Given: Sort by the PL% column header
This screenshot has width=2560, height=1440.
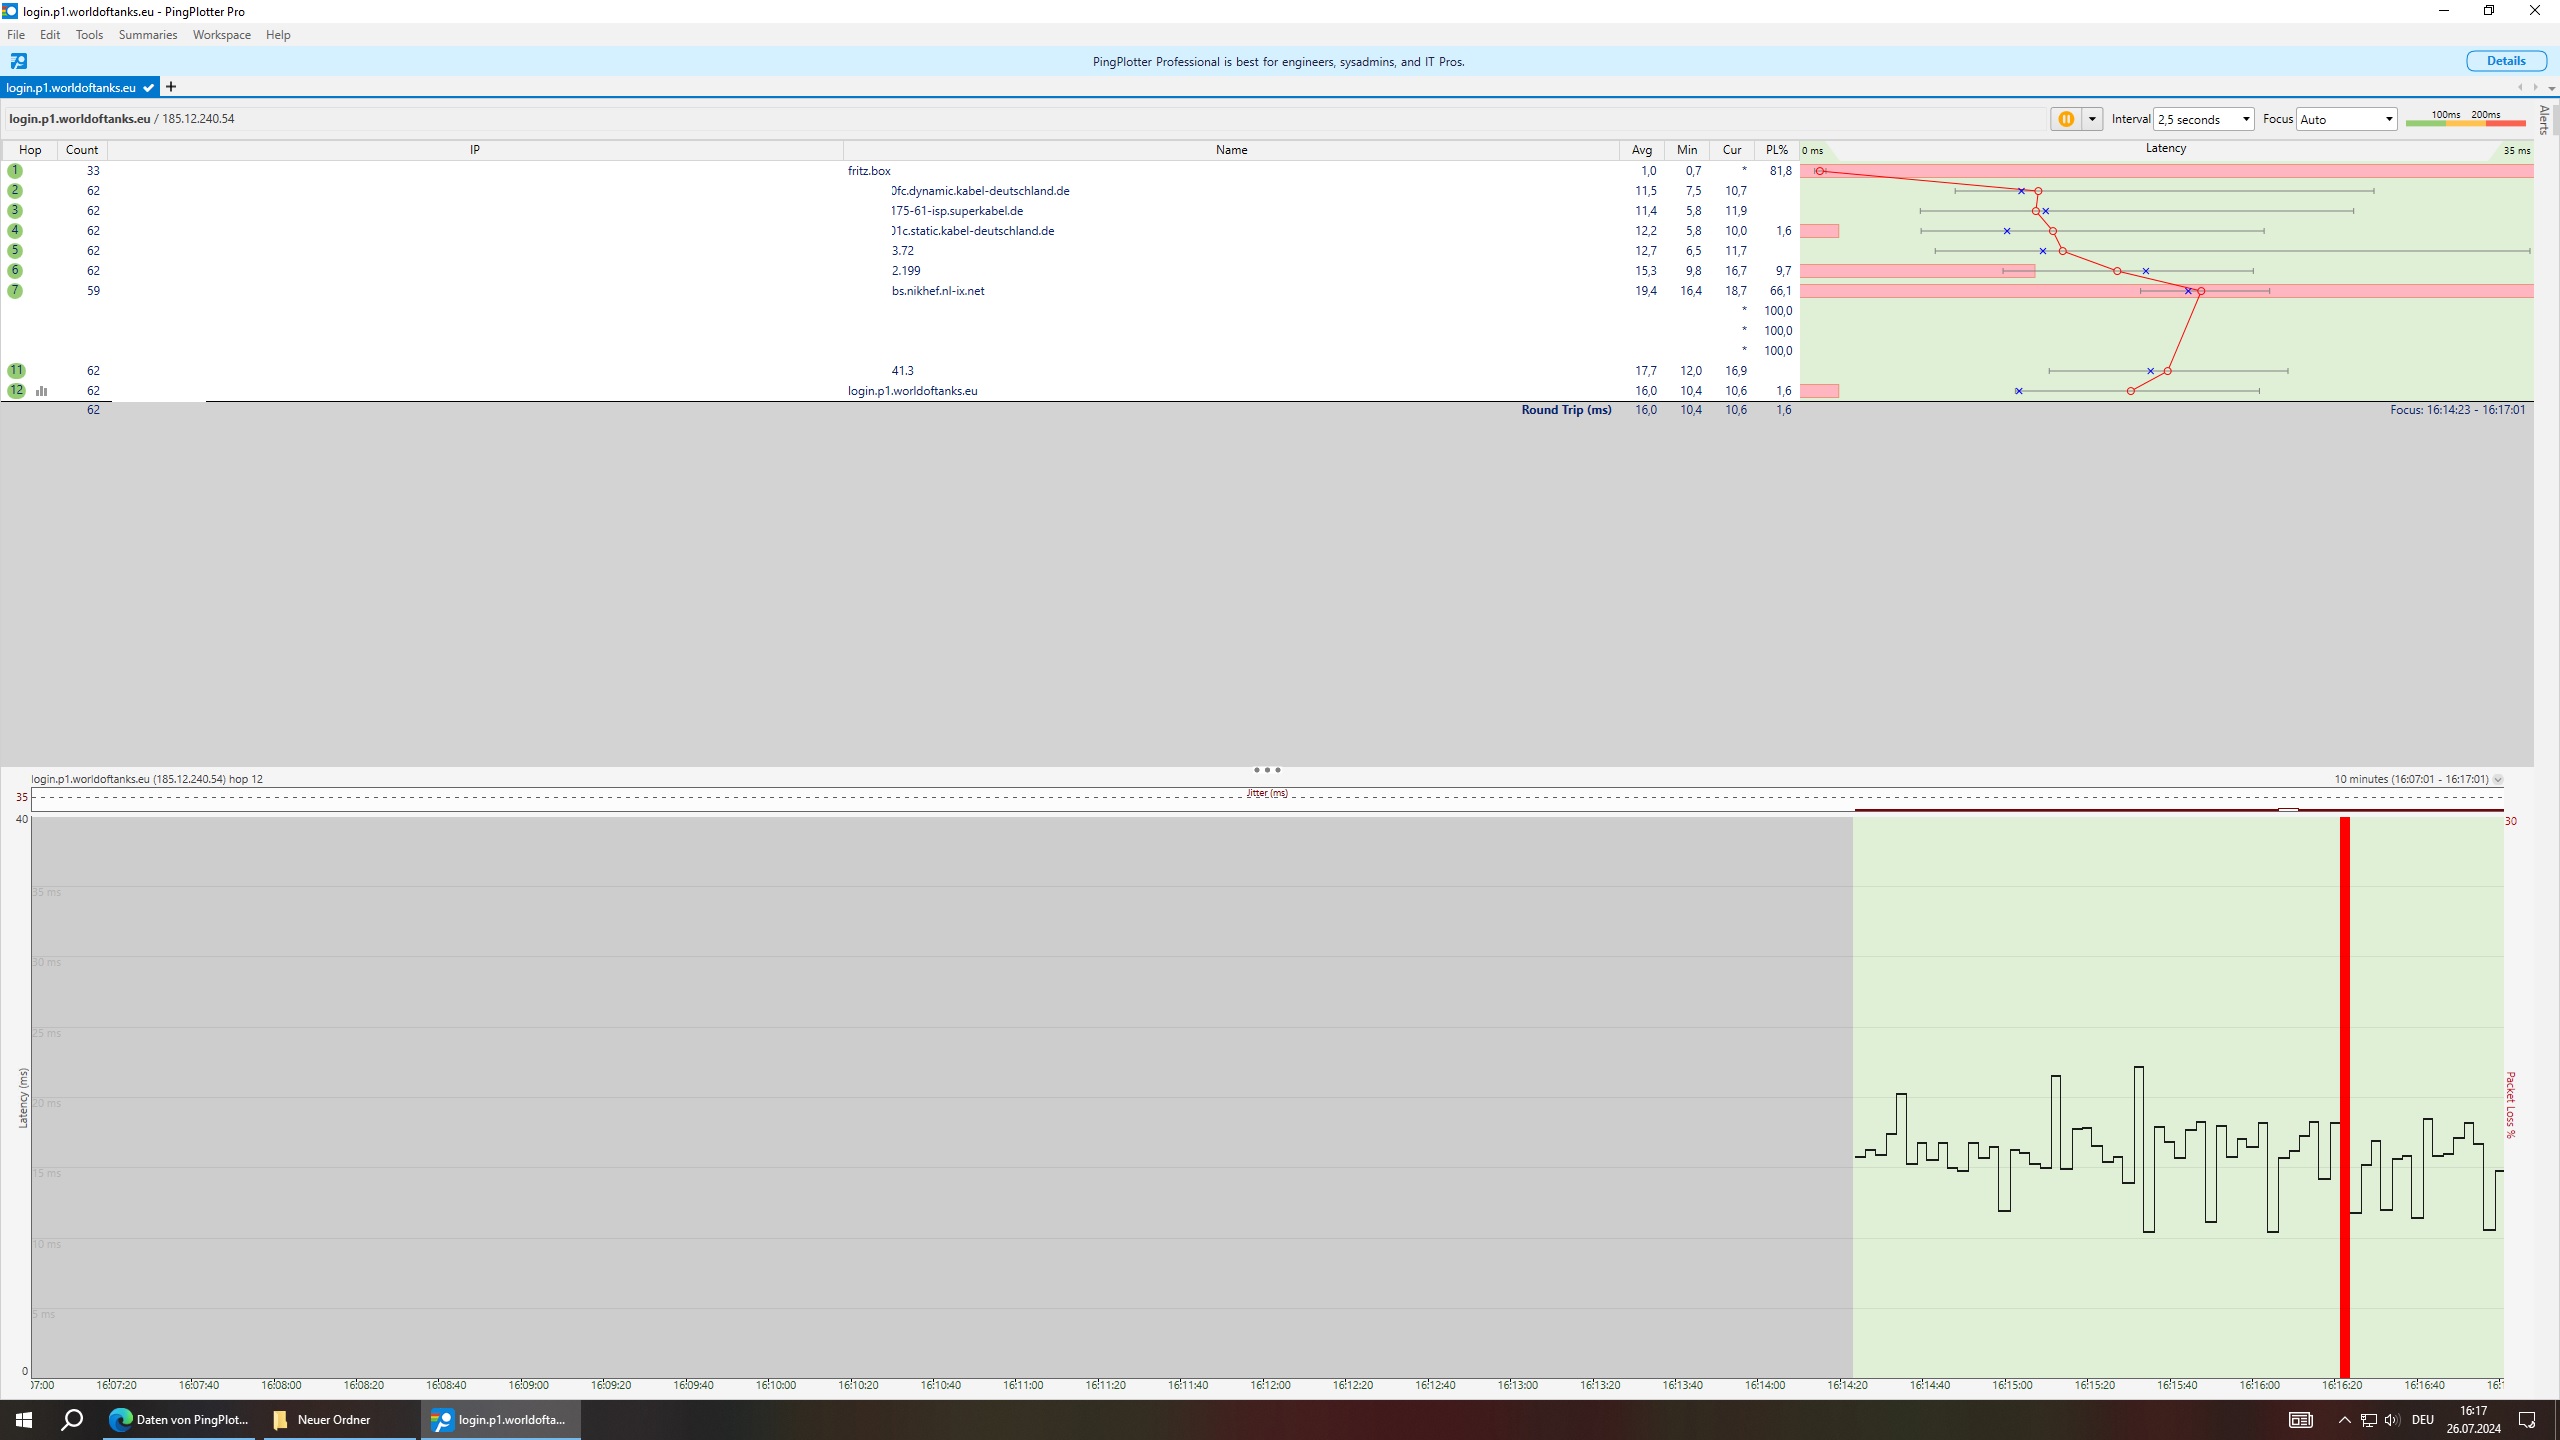Looking at the screenshot, I should click(1776, 150).
